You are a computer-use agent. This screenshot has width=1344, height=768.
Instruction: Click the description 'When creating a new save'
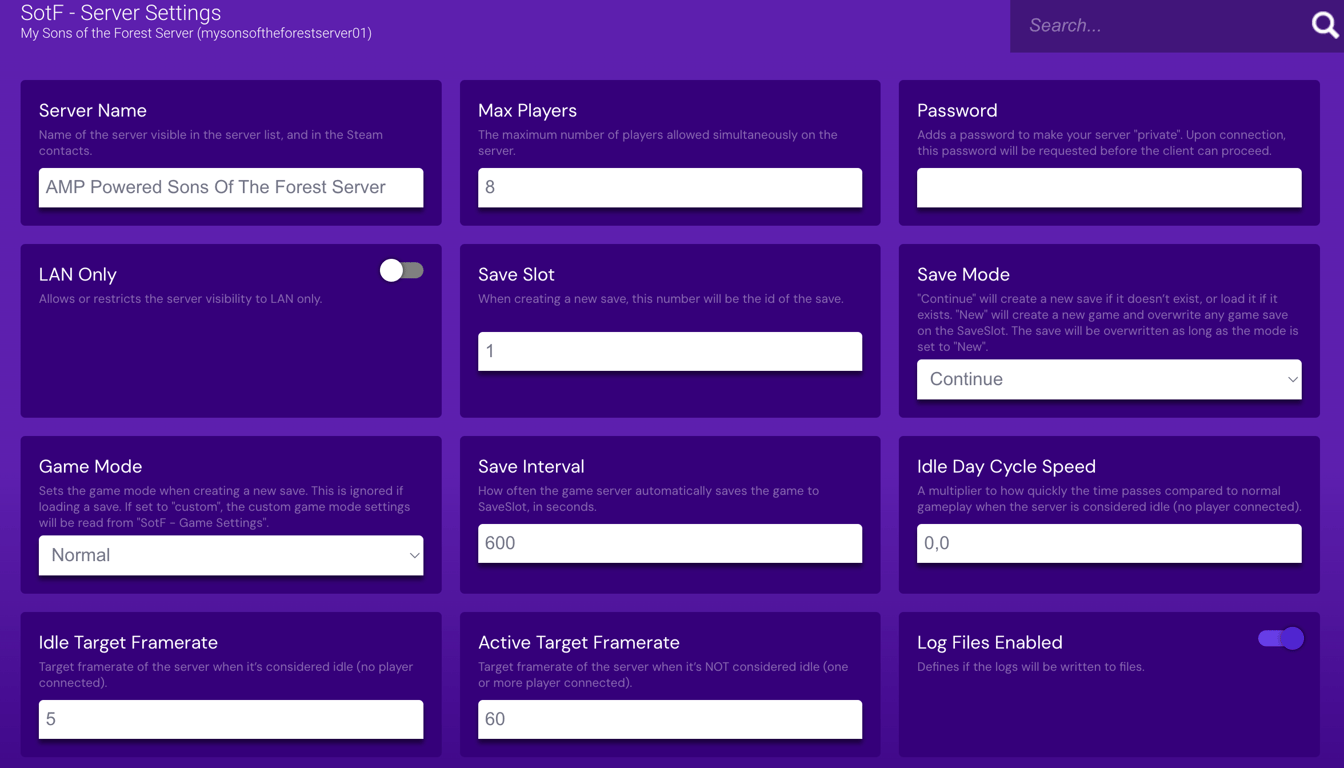tap(661, 299)
